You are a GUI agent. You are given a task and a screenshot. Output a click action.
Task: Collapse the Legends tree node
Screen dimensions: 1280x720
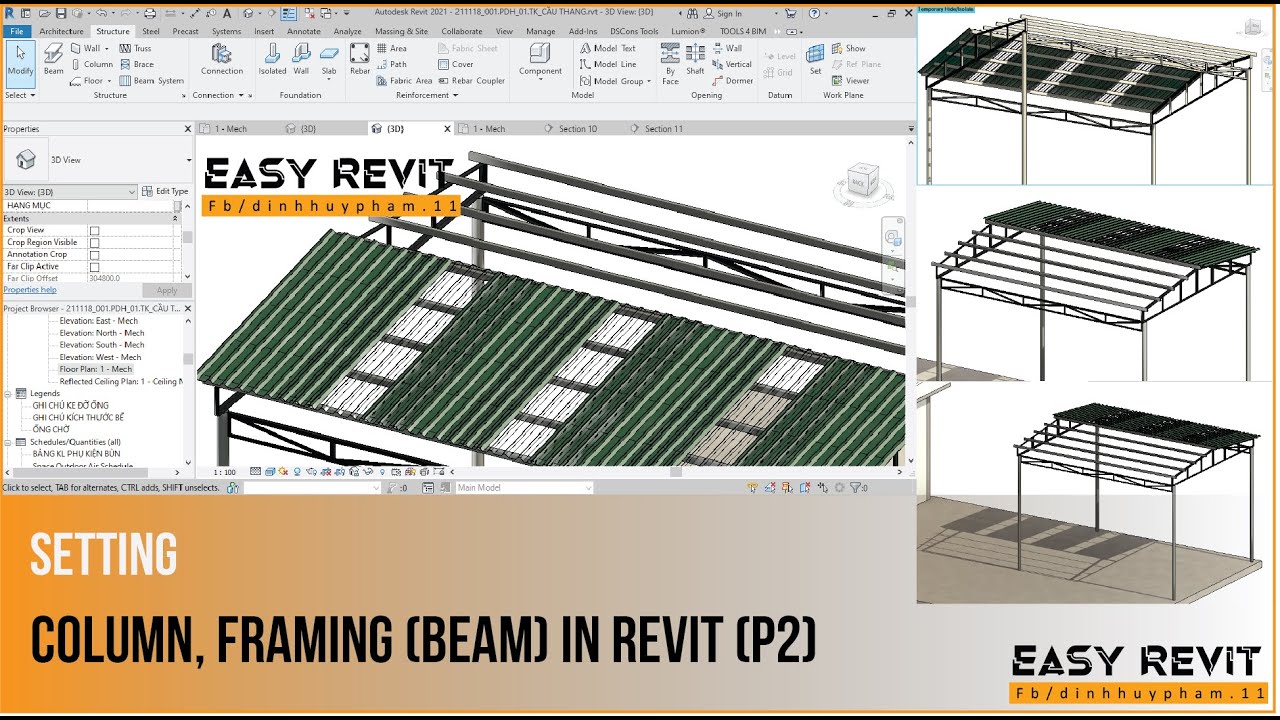9,393
